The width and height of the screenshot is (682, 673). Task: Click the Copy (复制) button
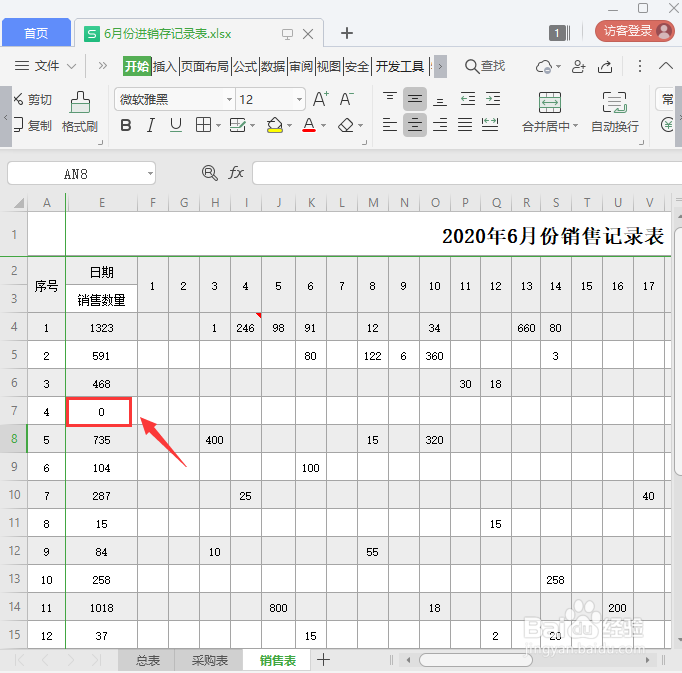click(x=32, y=125)
